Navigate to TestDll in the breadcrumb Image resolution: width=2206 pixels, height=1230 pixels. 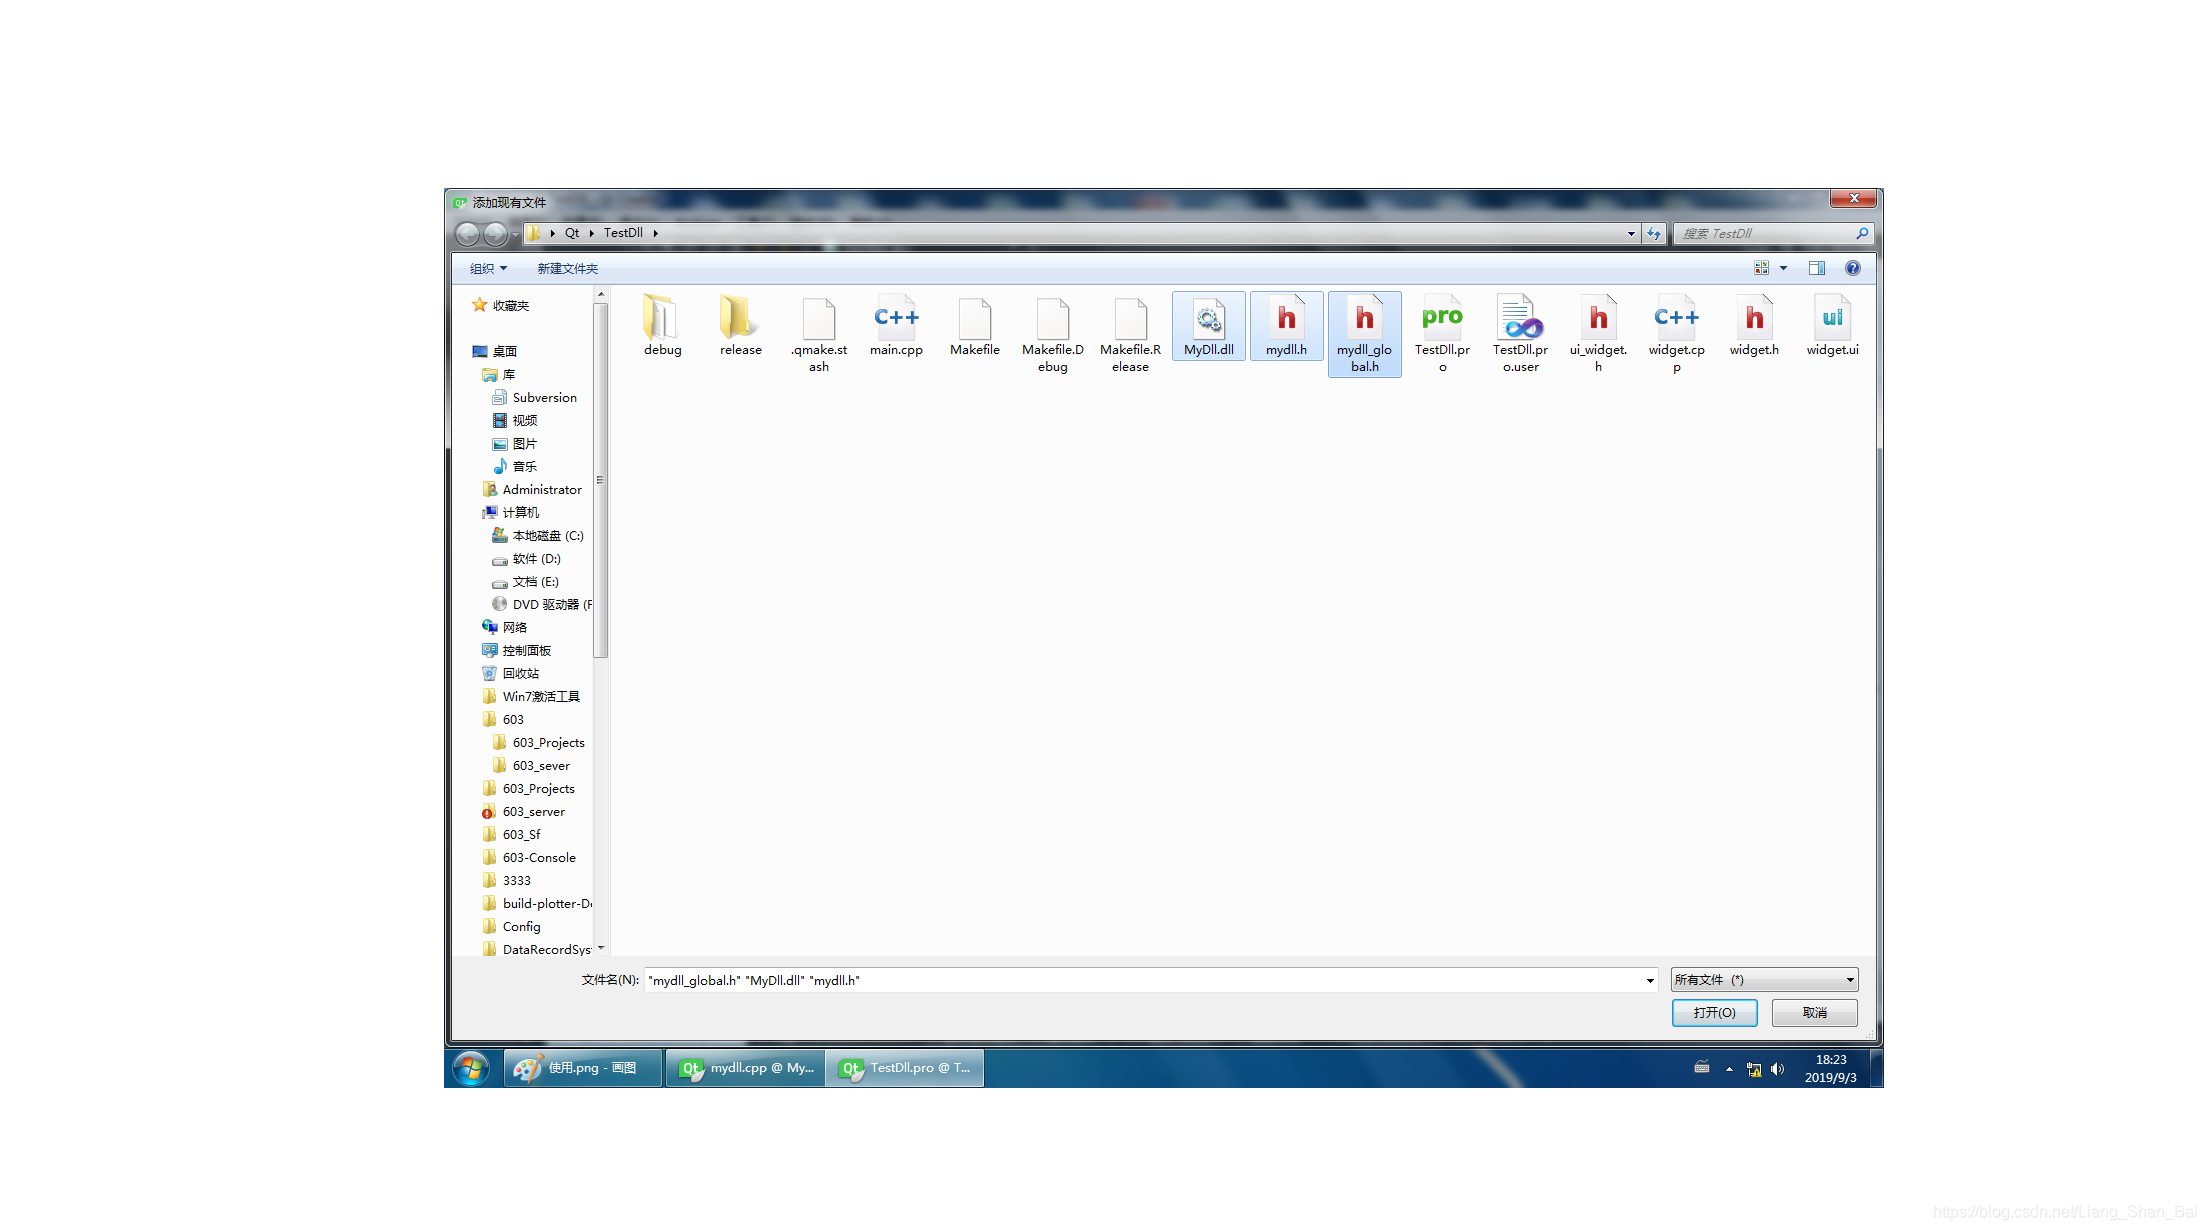(x=623, y=233)
